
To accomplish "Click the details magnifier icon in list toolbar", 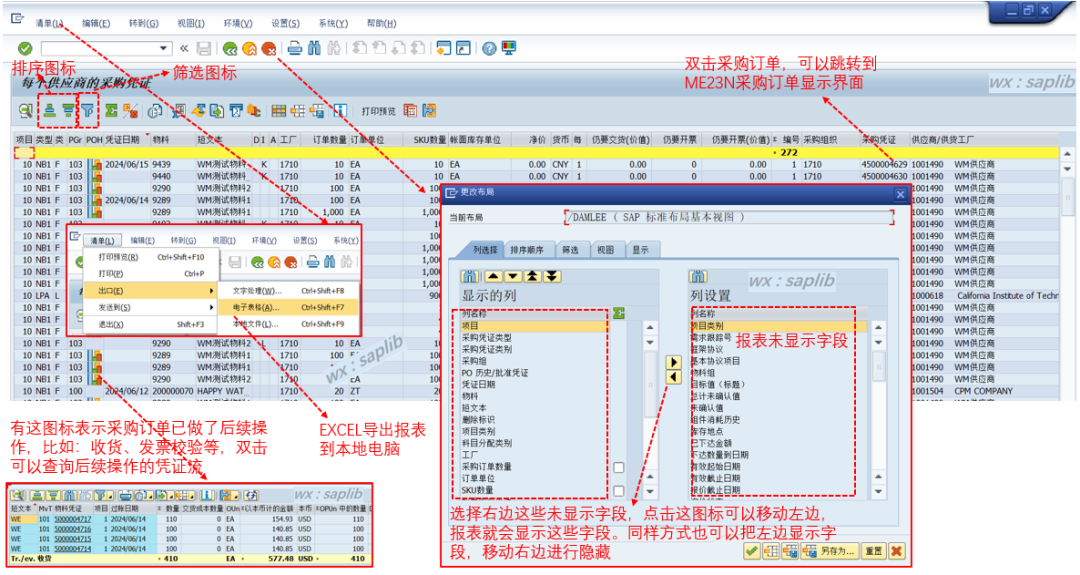I will 25,110.
